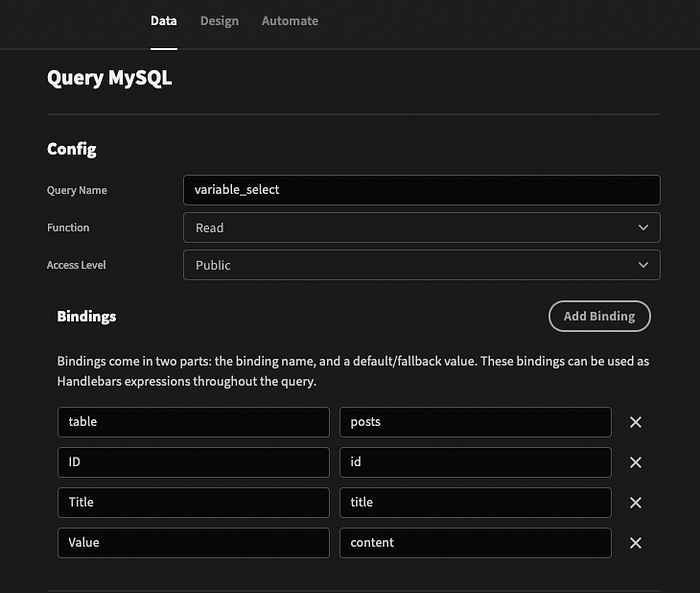Edit the binding name field 'Title'

193,503
